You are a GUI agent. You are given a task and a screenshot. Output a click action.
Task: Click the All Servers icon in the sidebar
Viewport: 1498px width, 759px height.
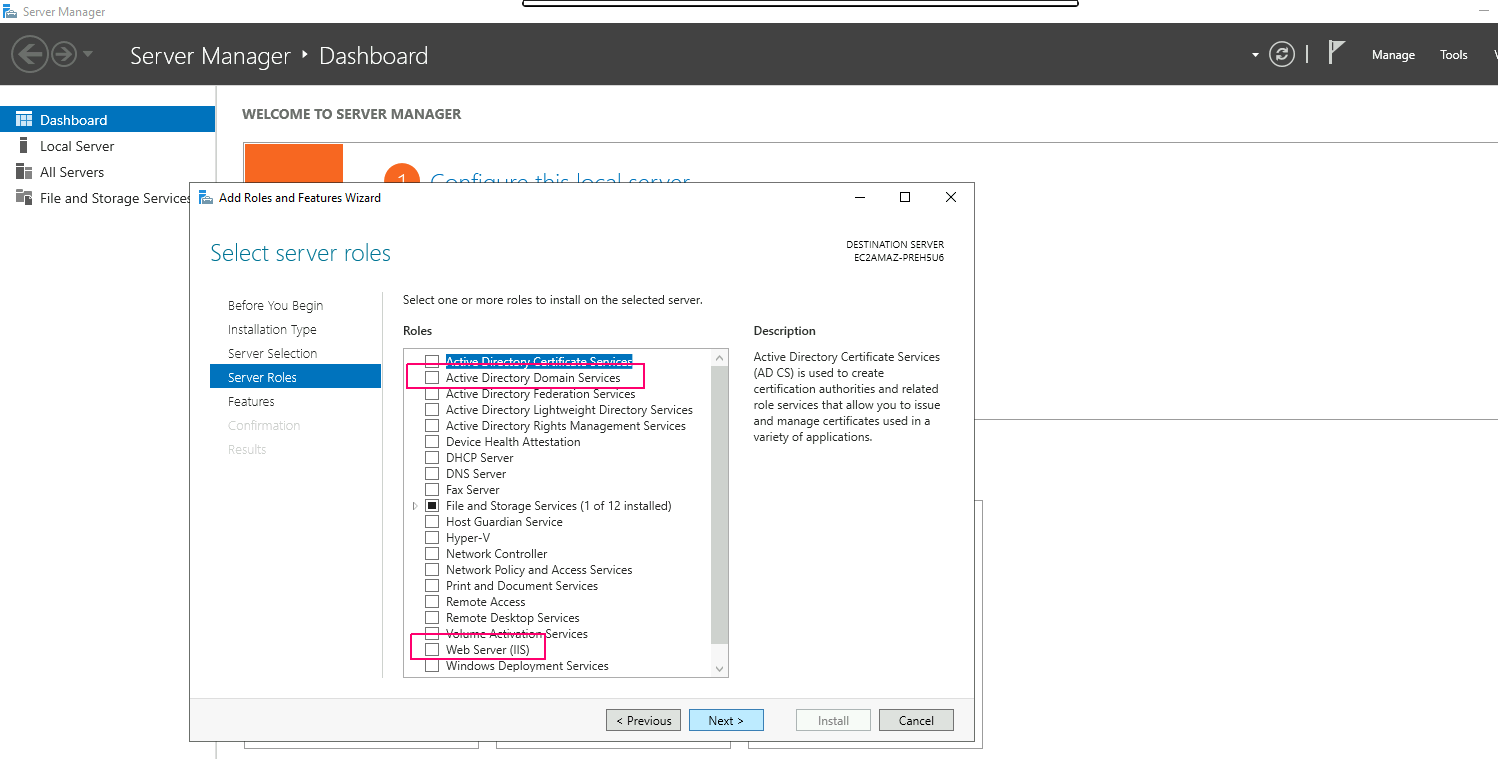24,171
